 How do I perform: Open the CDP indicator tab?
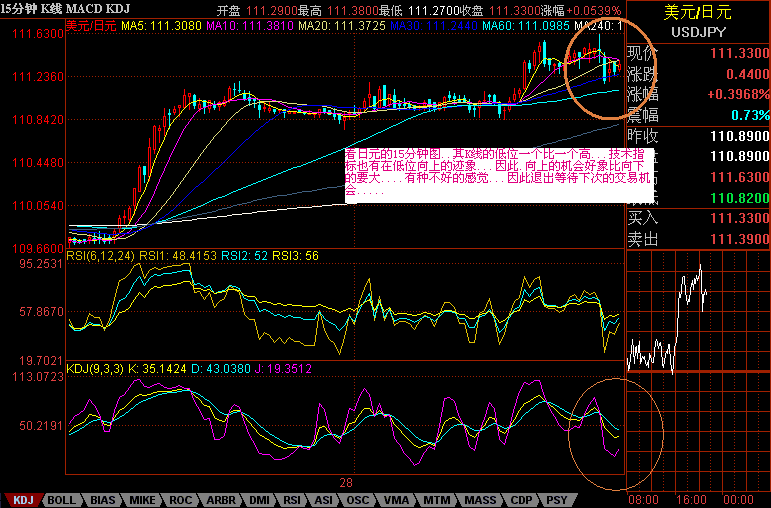[x=521, y=500]
